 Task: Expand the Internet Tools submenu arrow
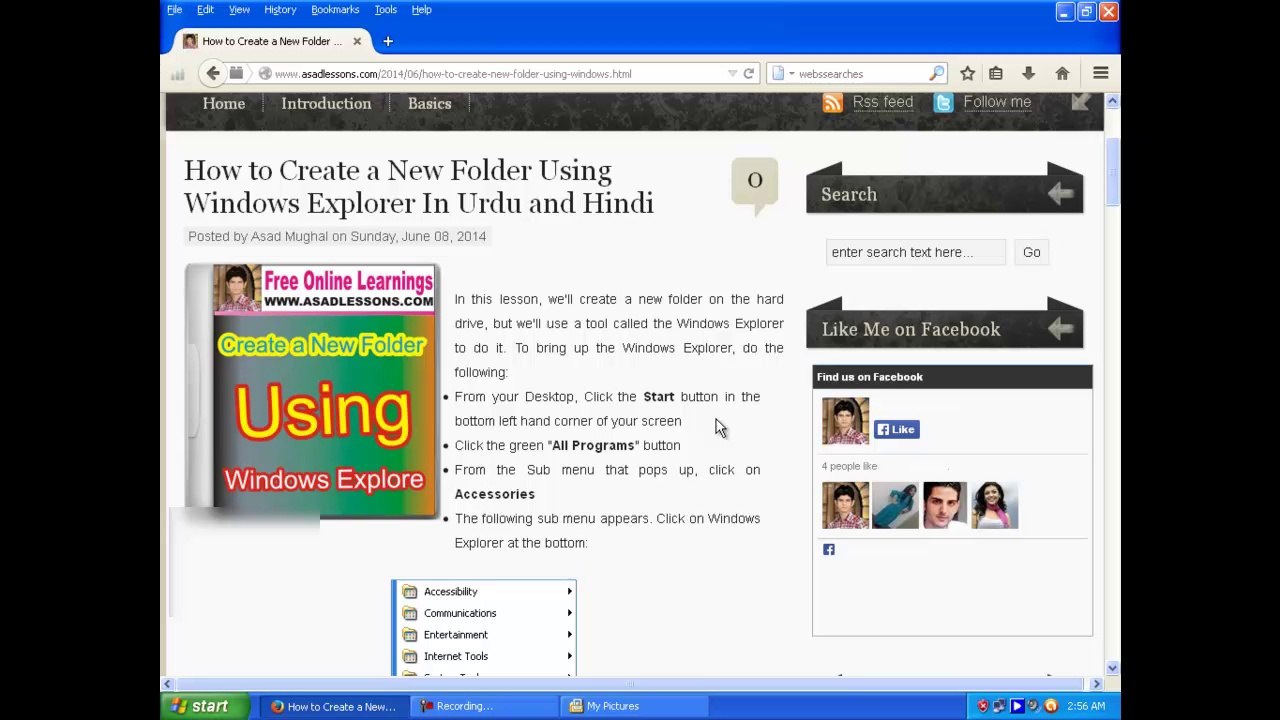pyautogui.click(x=569, y=656)
